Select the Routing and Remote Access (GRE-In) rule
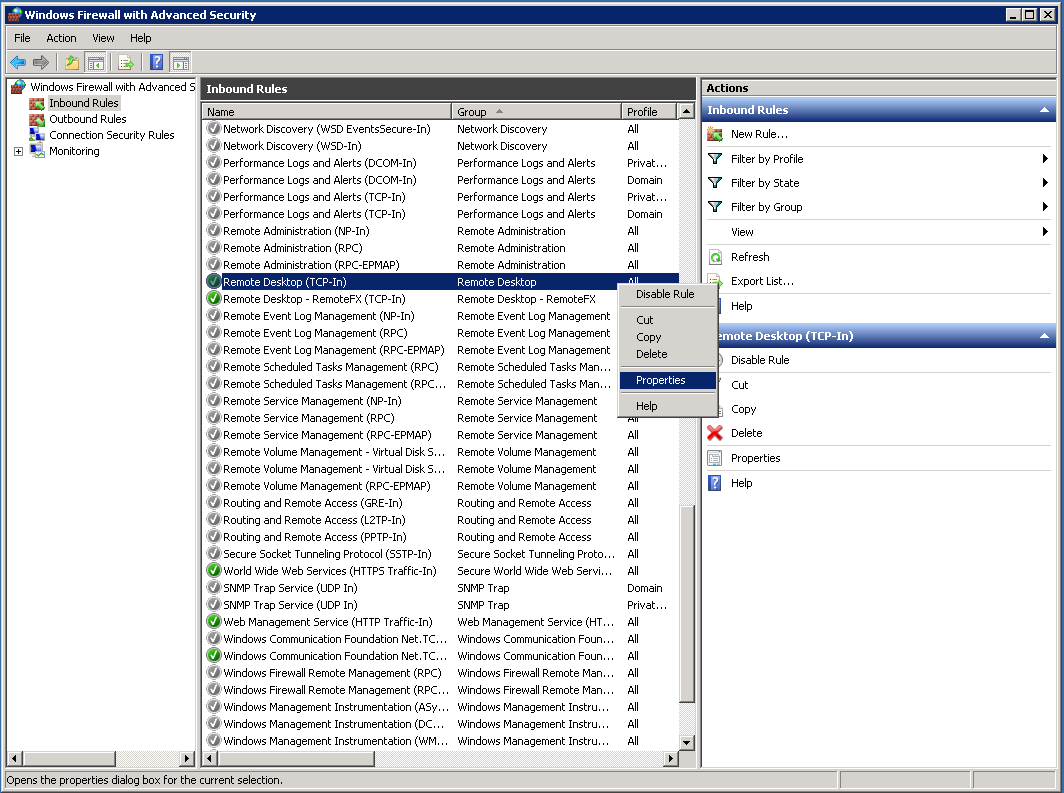Screen dimensions: 1064x793 (x=440, y=503)
